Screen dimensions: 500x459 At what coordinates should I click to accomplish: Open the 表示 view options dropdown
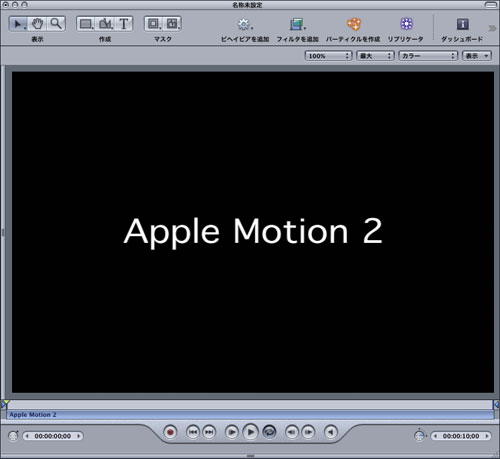tap(477, 56)
